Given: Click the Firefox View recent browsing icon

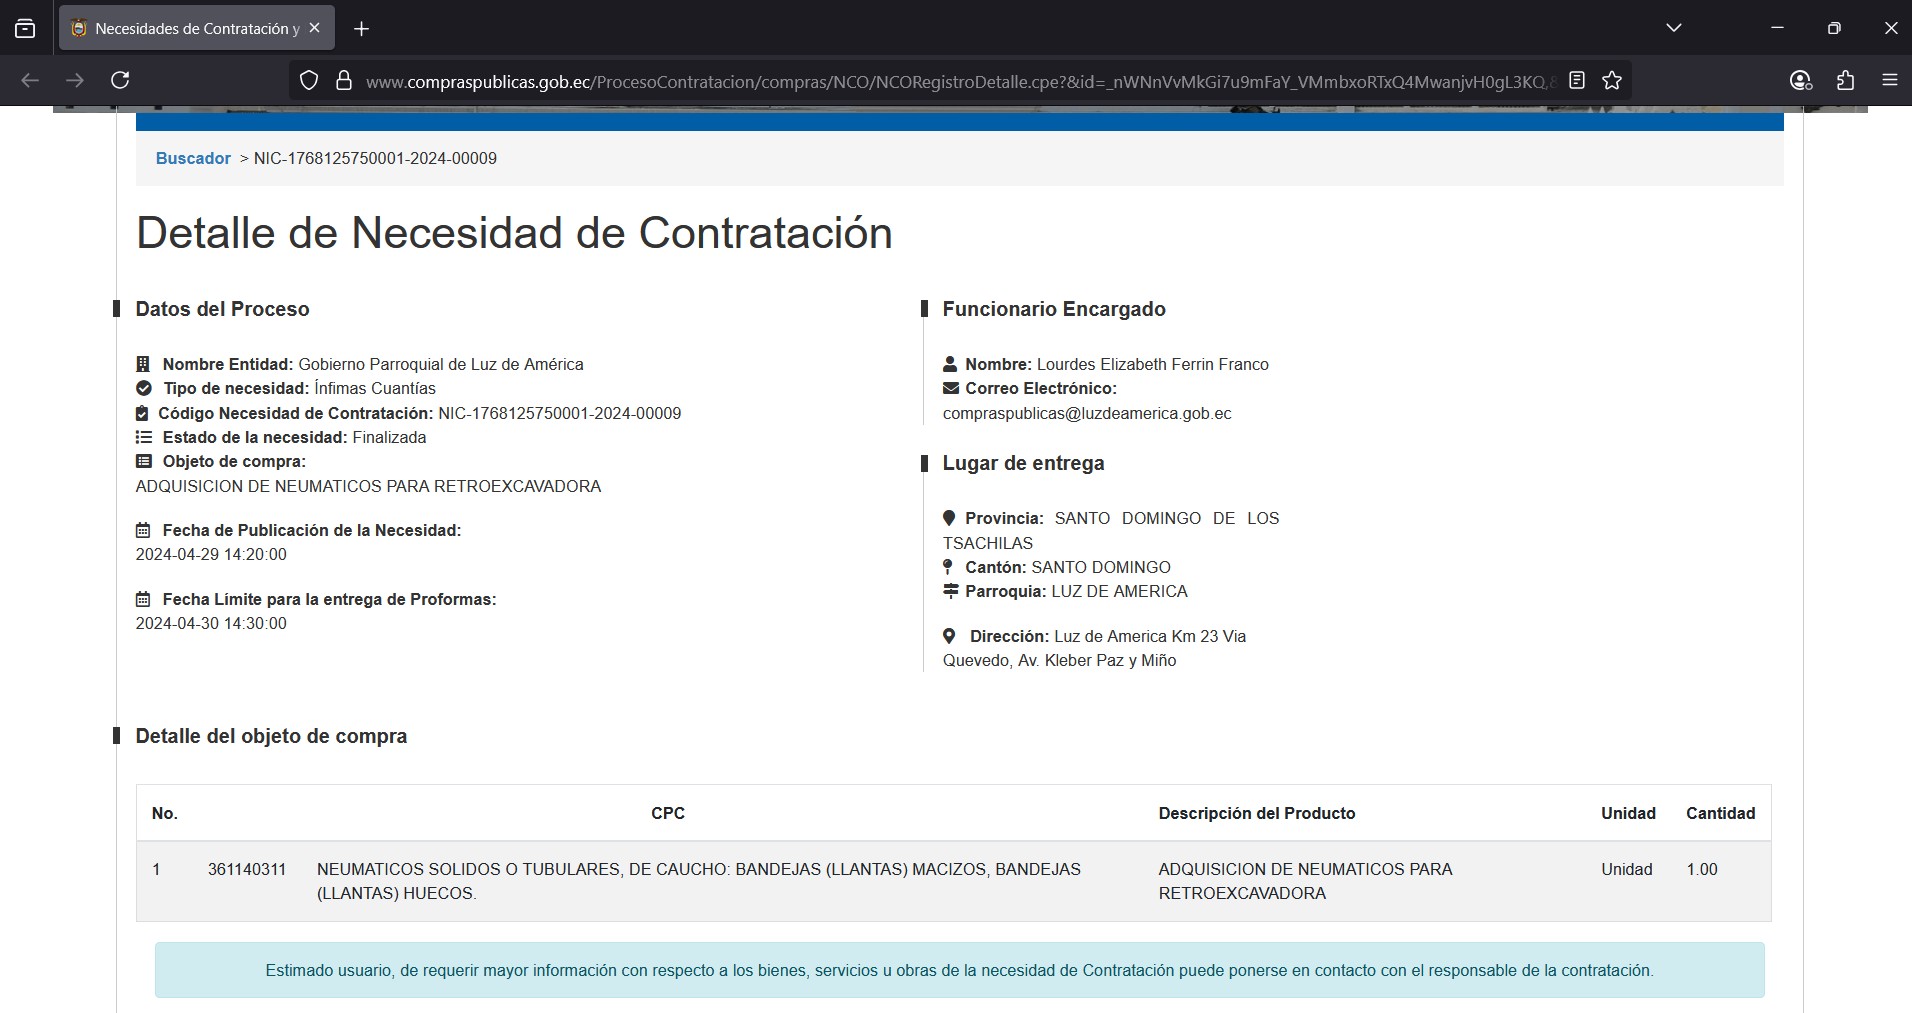Looking at the screenshot, I should (x=25, y=29).
